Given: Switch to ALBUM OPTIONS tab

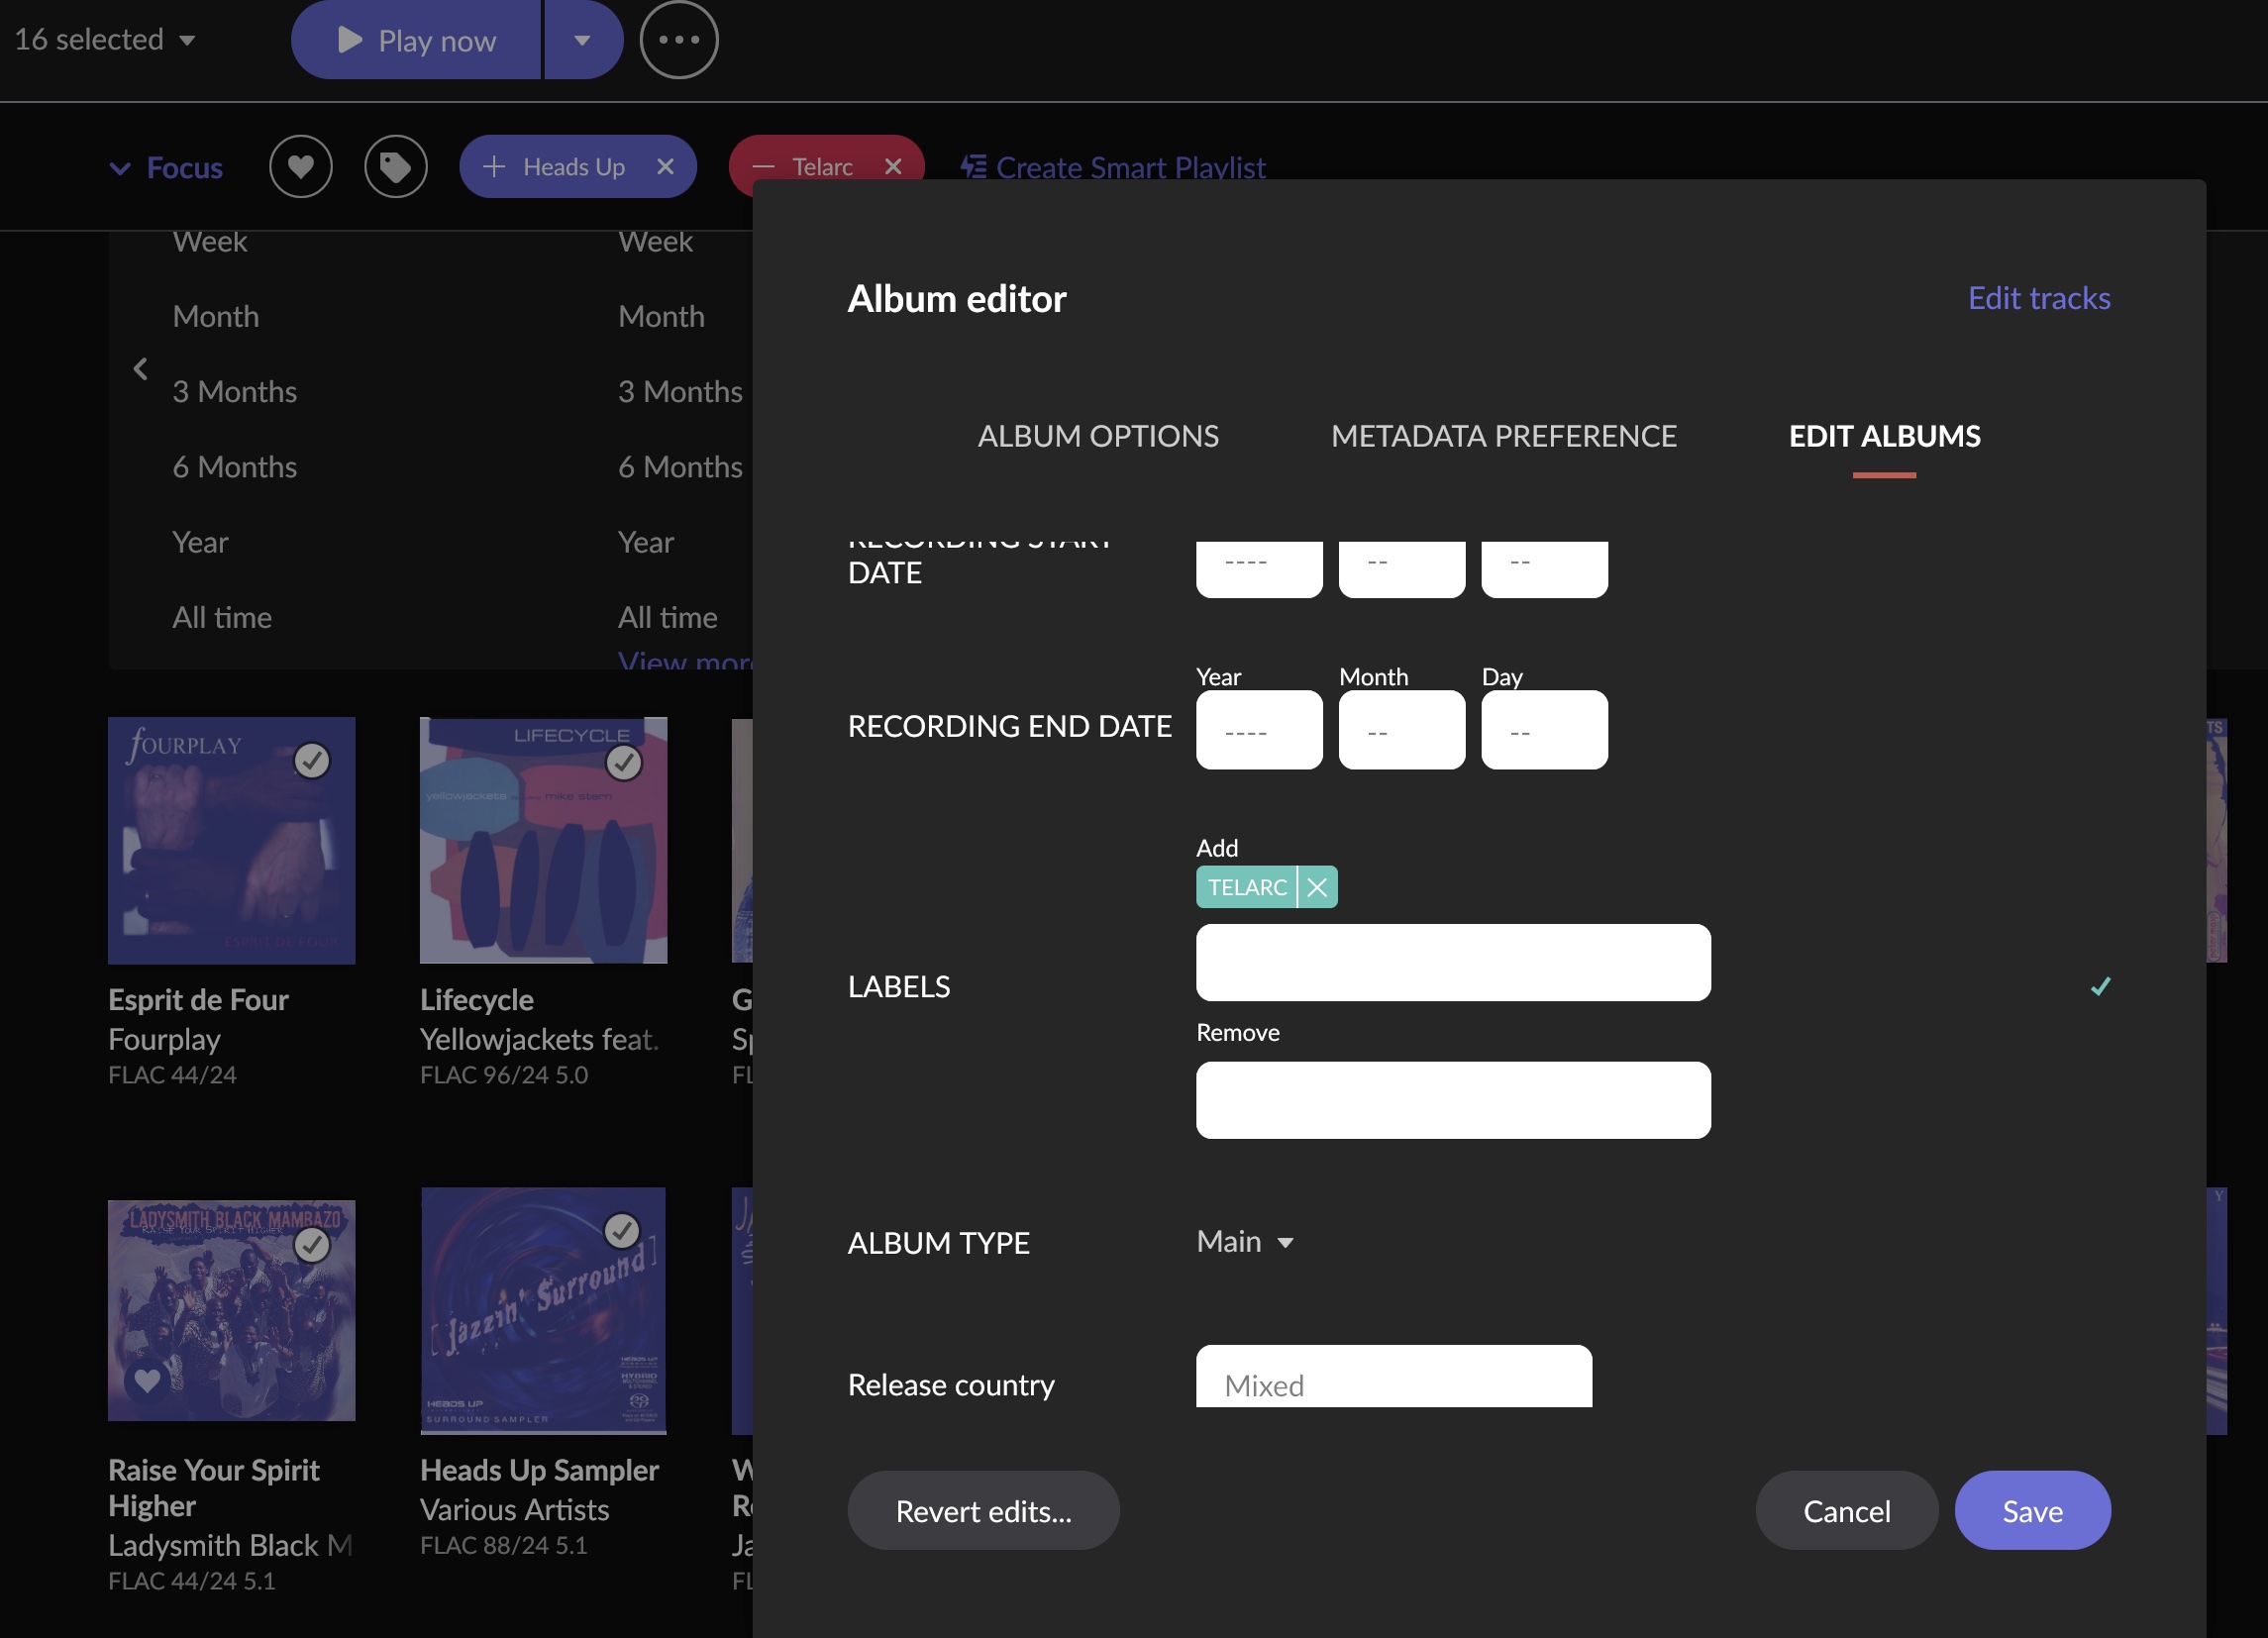Looking at the screenshot, I should [1098, 436].
